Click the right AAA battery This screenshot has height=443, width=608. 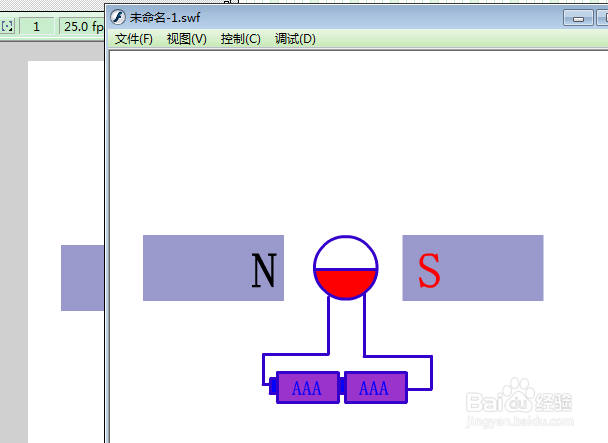pos(376,388)
